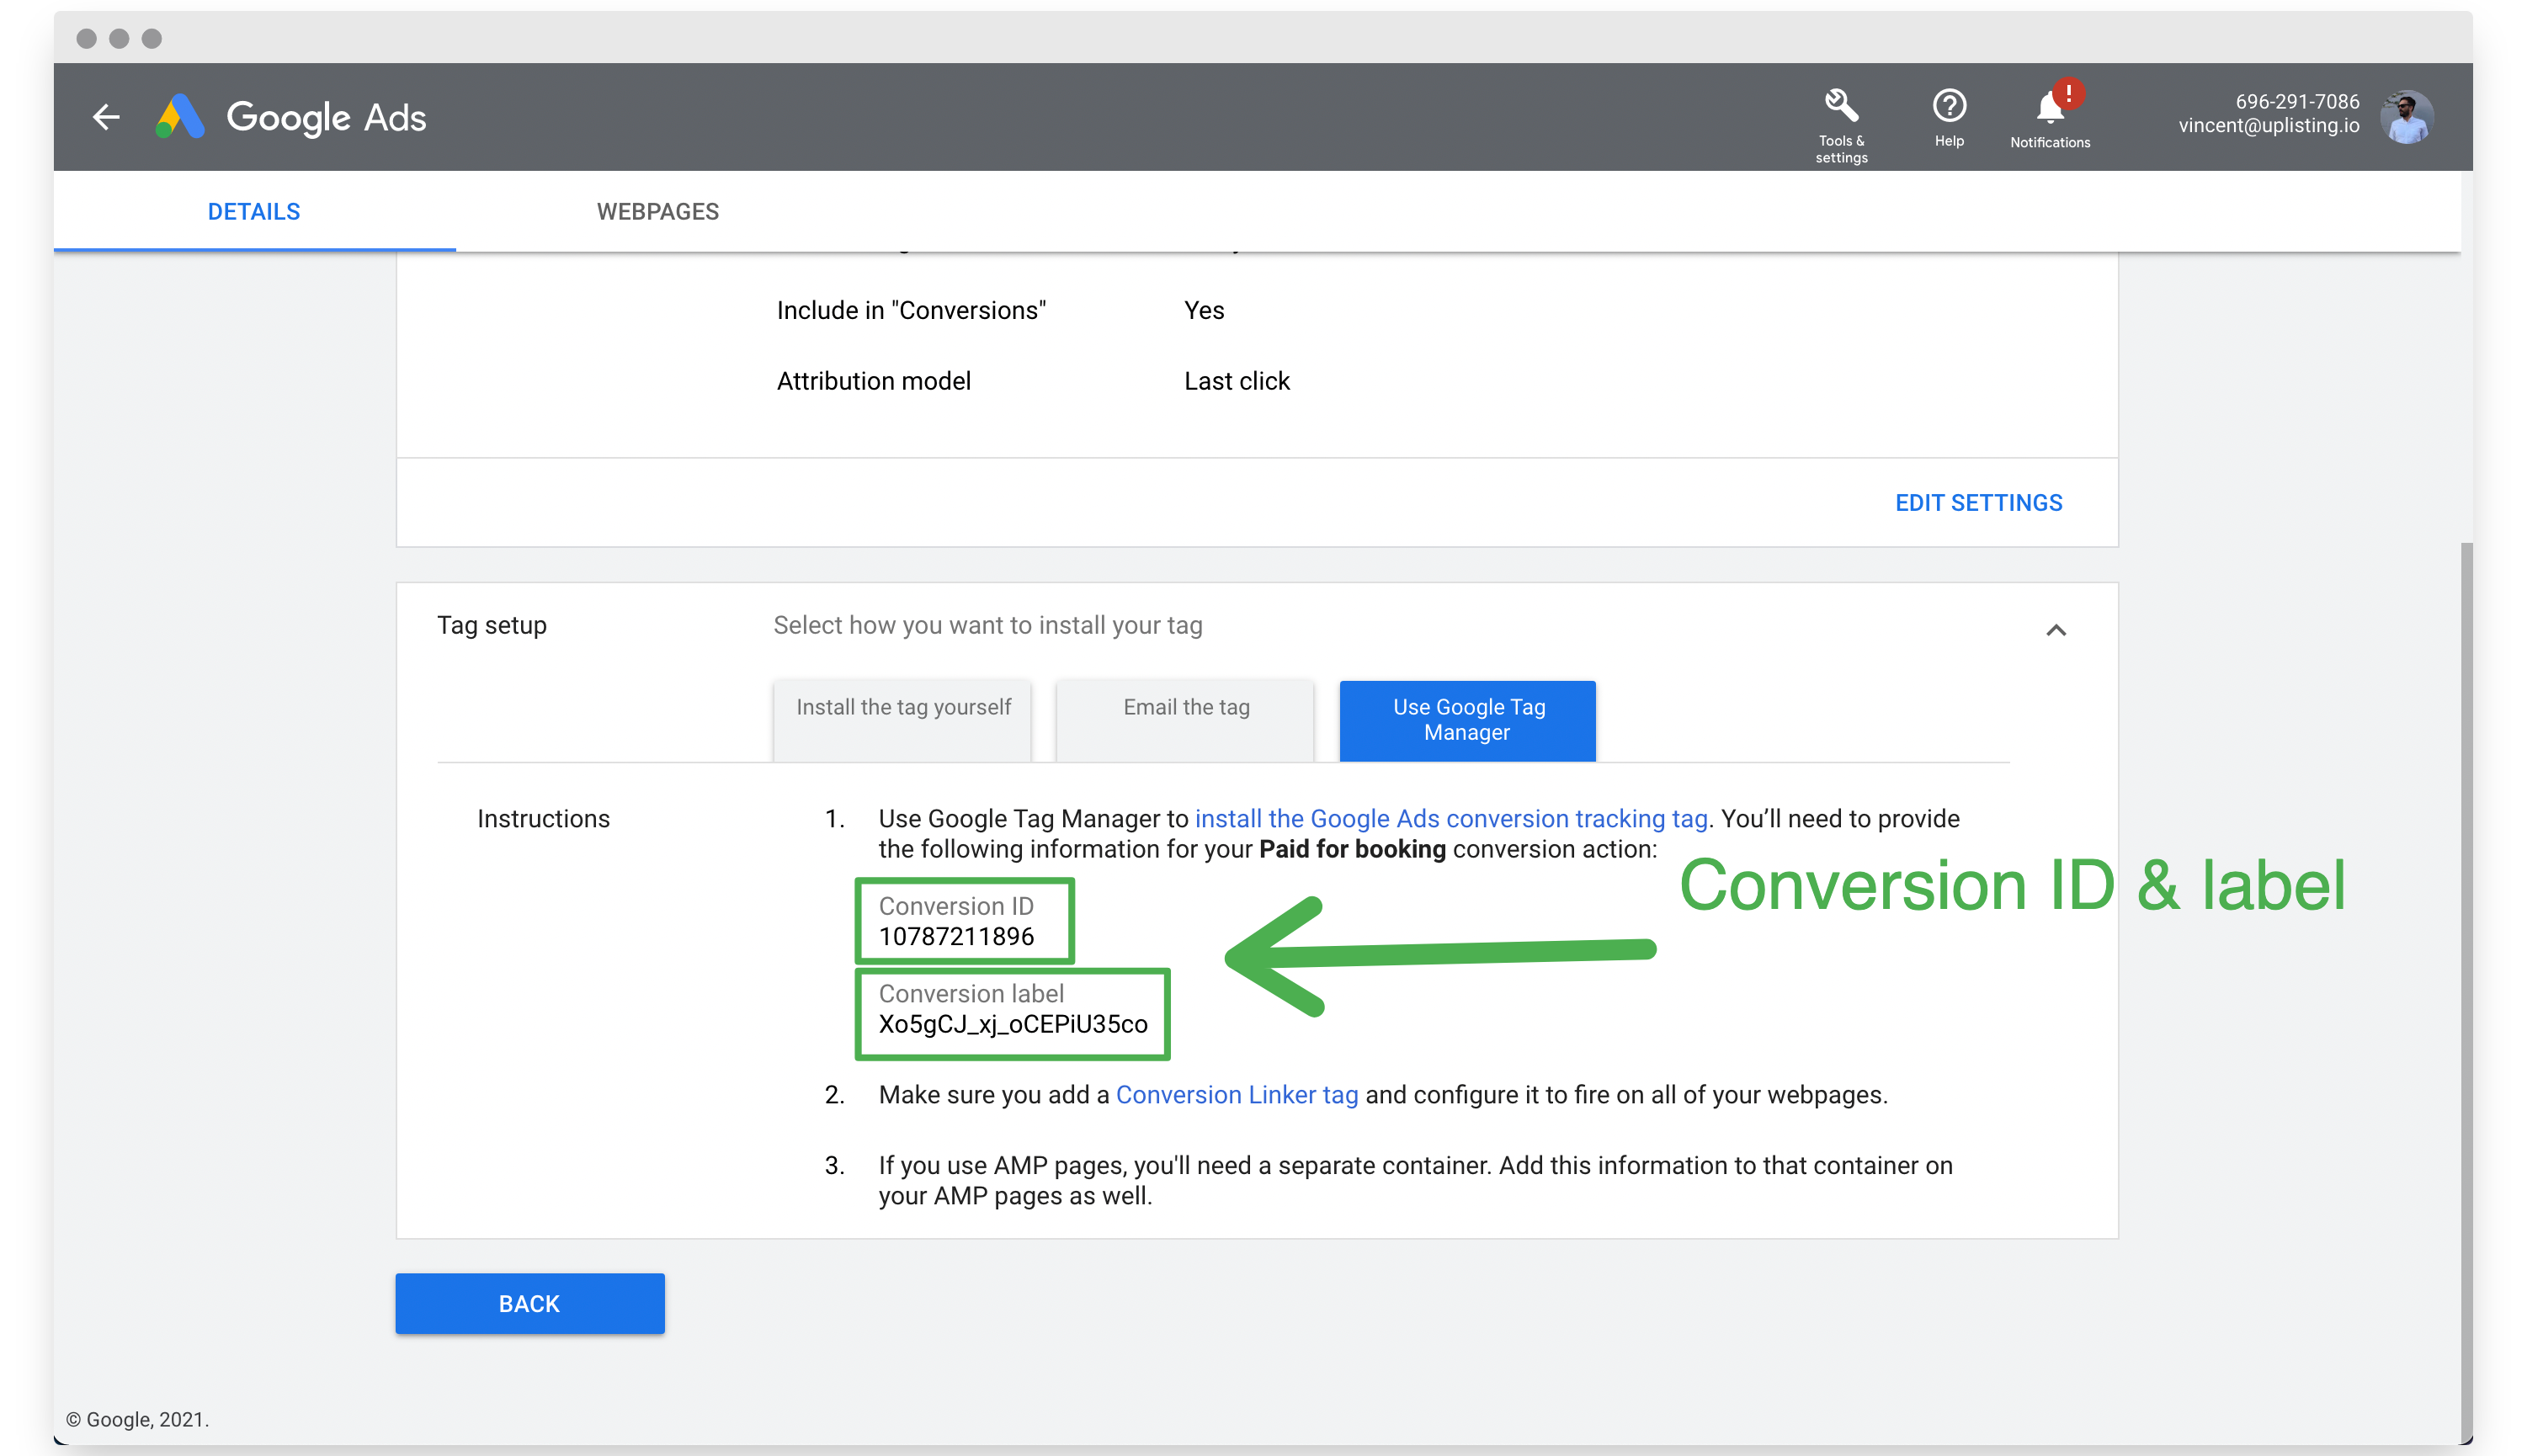Click the © Google, 2021 footer text
This screenshot has height=1456, width=2527.
[x=138, y=1419]
